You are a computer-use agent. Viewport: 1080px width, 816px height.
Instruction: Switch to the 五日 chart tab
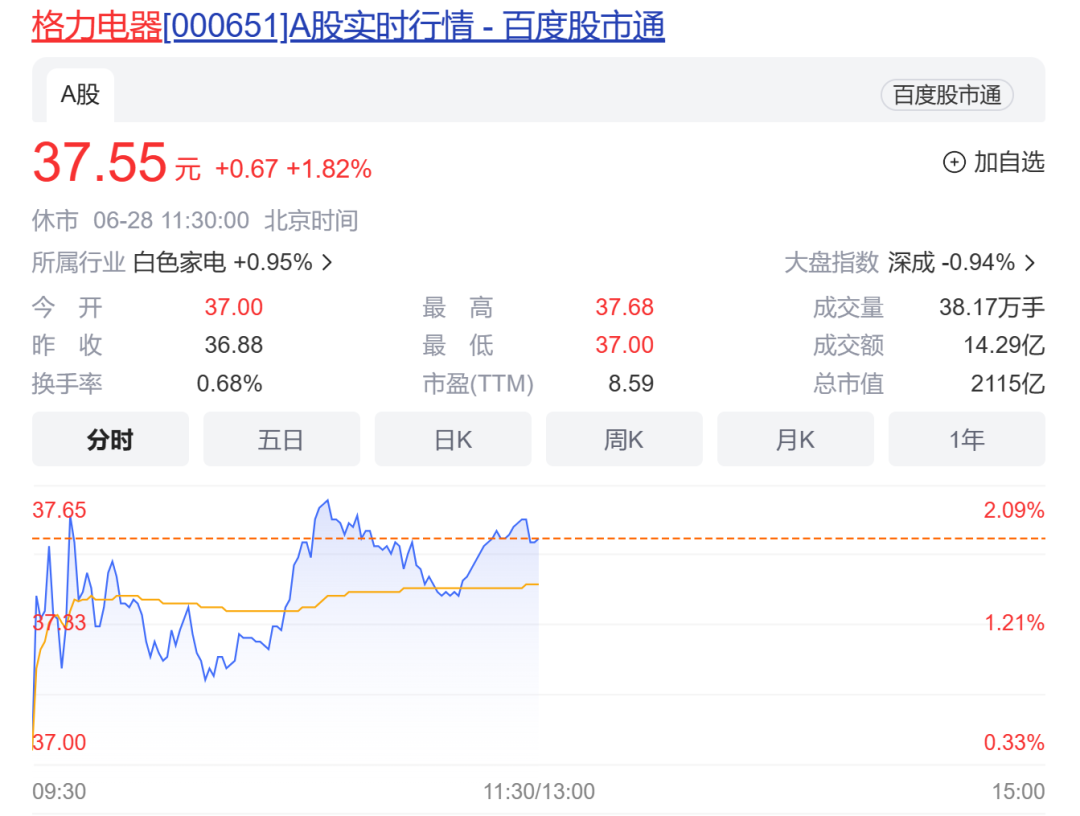[281, 439]
